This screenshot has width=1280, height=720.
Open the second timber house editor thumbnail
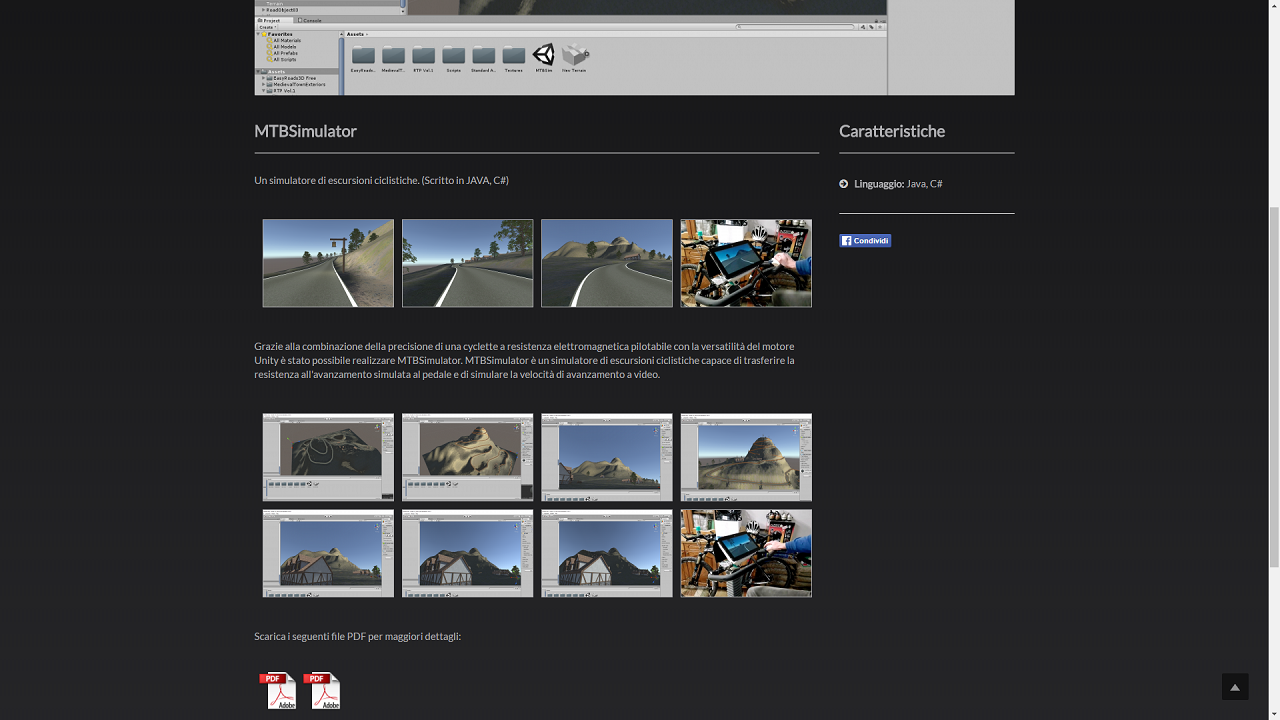click(x=467, y=553)
